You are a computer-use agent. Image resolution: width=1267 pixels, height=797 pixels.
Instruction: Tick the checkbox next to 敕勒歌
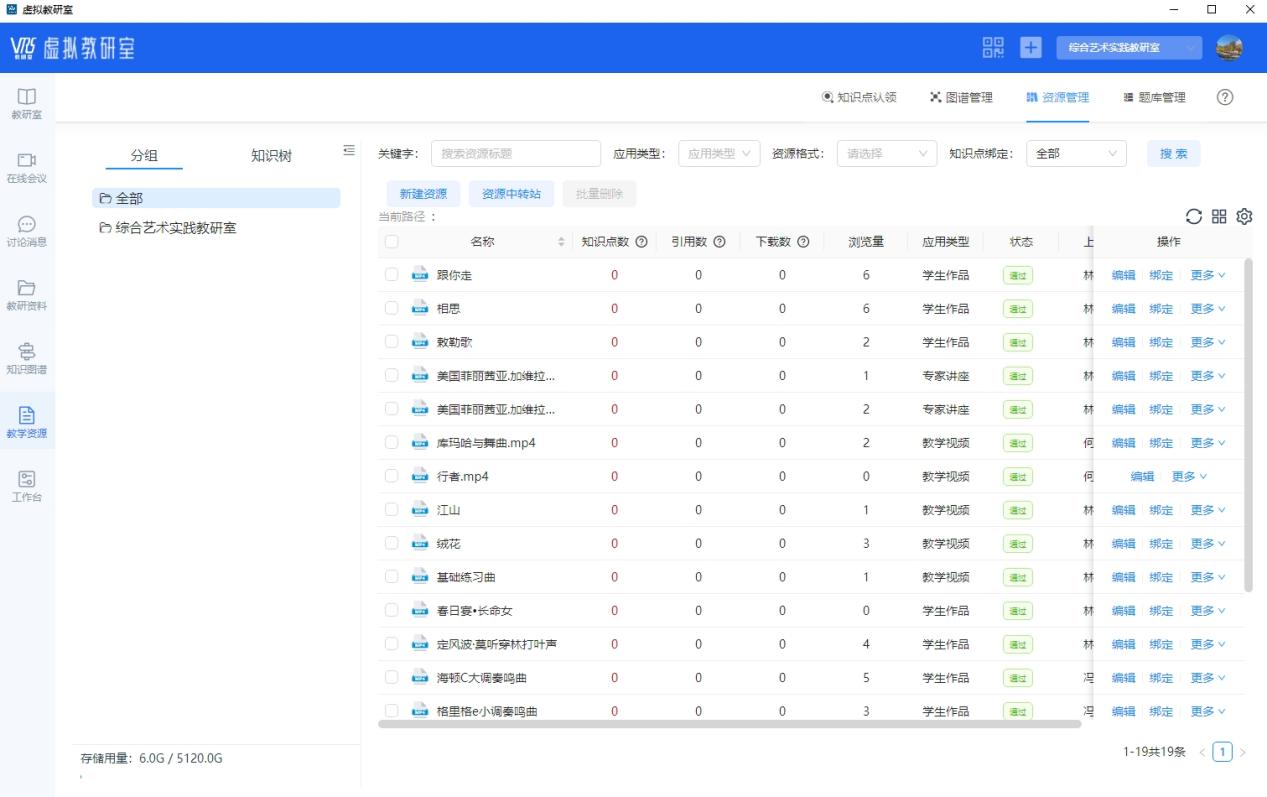392,342
